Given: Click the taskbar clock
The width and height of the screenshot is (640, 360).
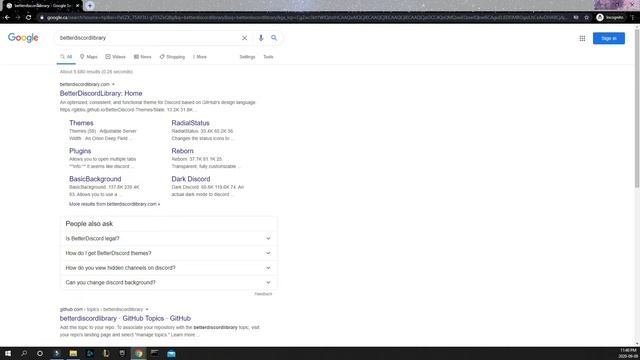Looking at the screenshot, I should [628, 353].
